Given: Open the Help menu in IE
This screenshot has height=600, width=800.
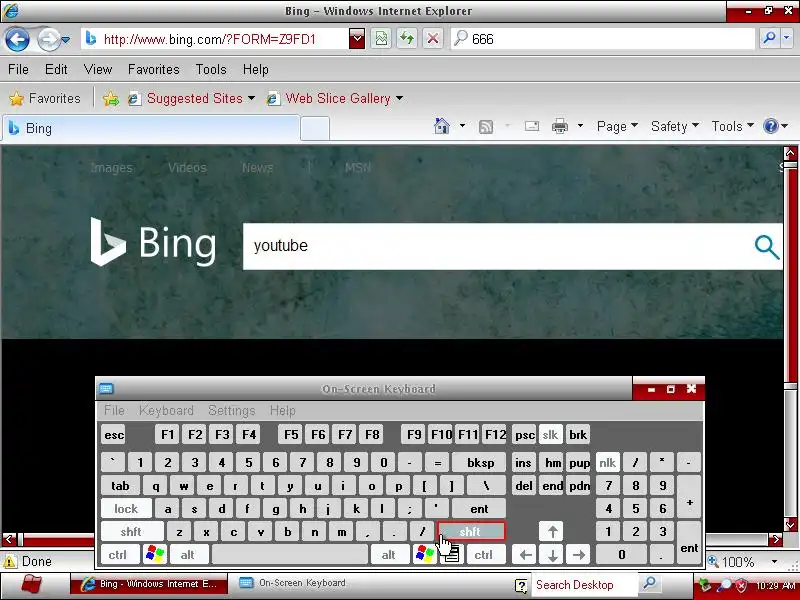Looking at the screenshot, I should [256, 69].
